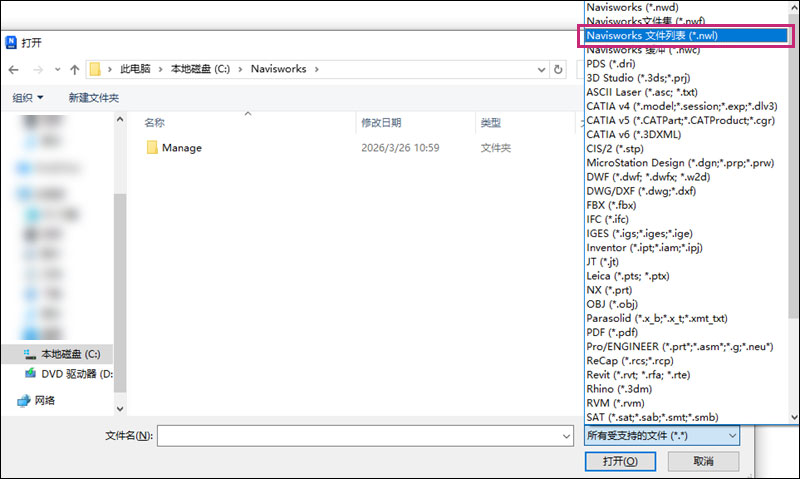Click the sidebar scroll up arrow
Screen dimensions: 800x479
[120, 119]
